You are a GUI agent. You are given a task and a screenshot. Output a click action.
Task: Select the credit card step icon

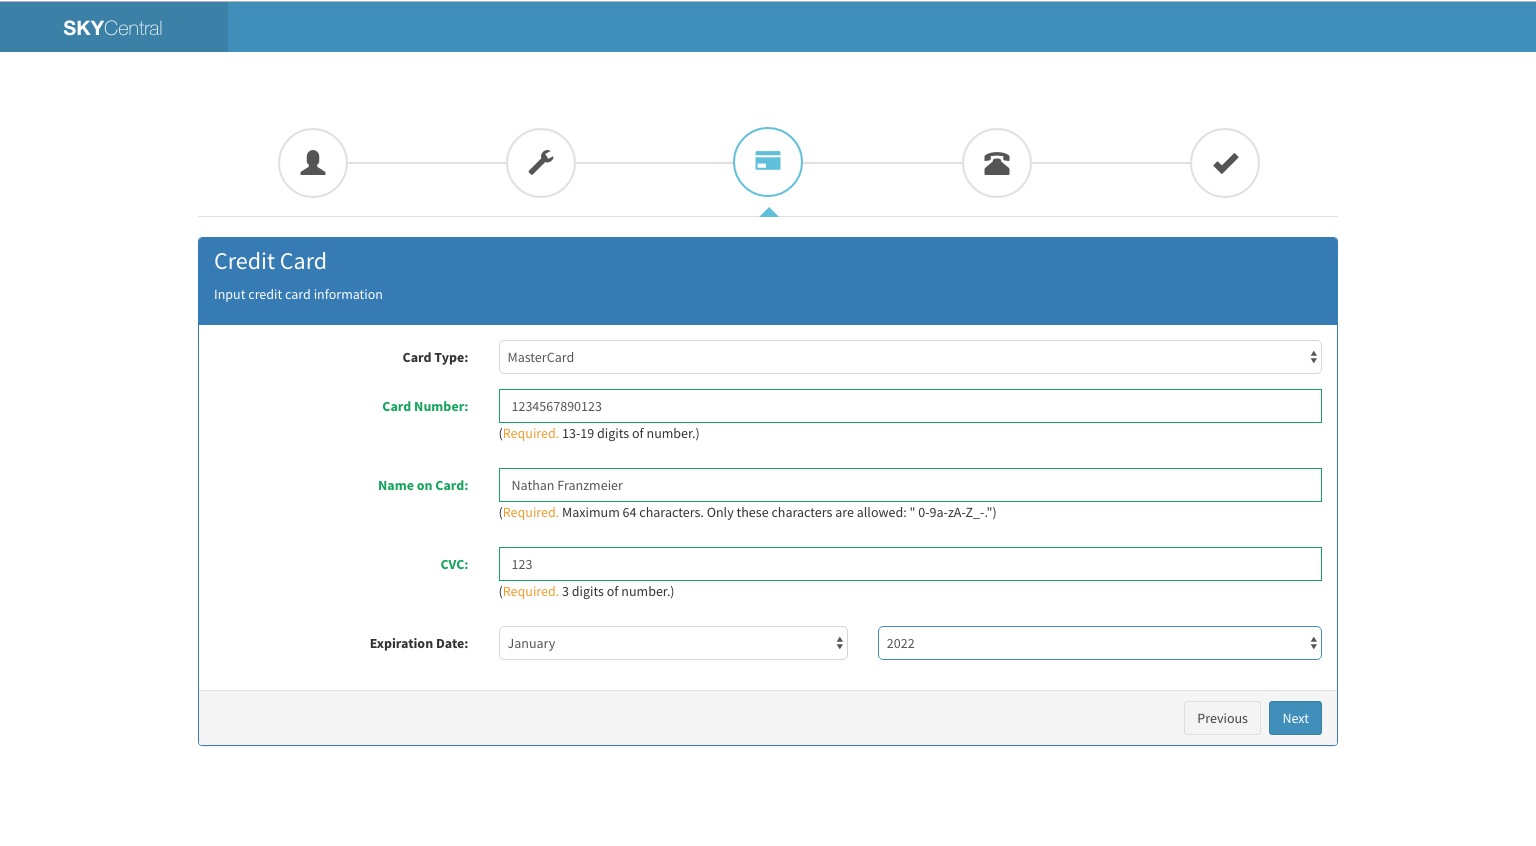pyautogui.click(x=768, y=162)
